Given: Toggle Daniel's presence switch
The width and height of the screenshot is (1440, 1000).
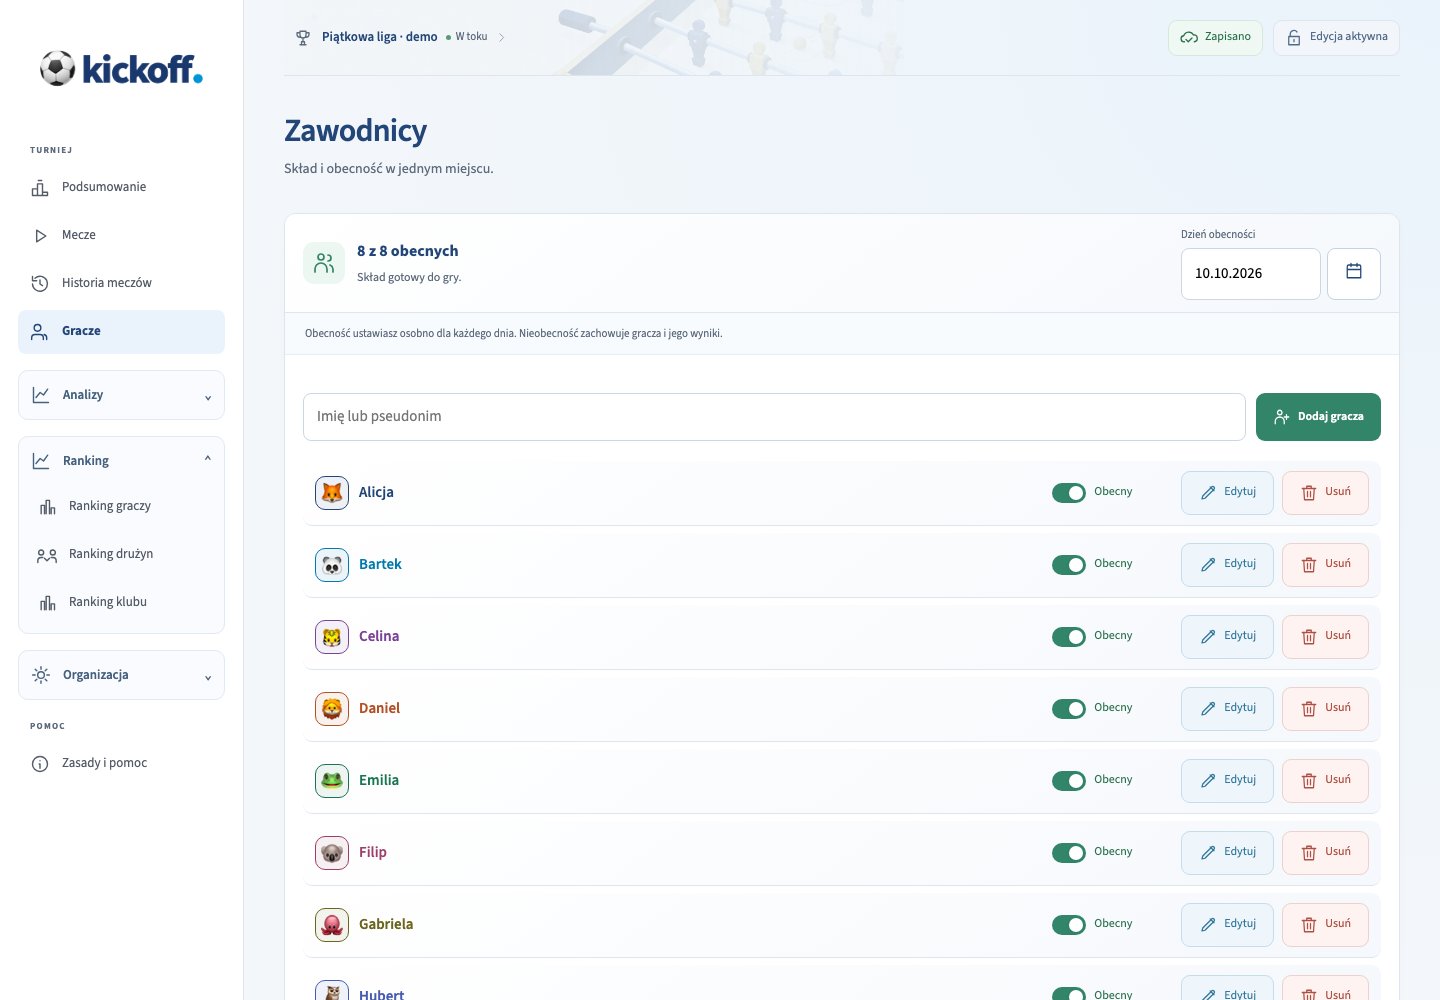Looking at the screenshot, I should pos(1069,709).
